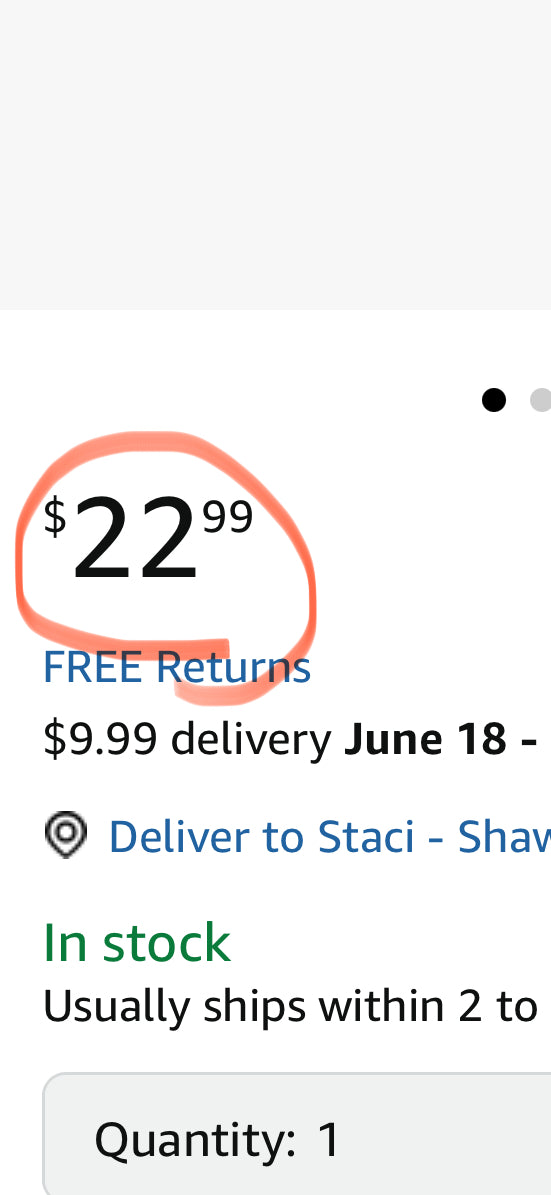Select the black active carousel dot
Screen dimensions: 551x1195
[494, 400]
